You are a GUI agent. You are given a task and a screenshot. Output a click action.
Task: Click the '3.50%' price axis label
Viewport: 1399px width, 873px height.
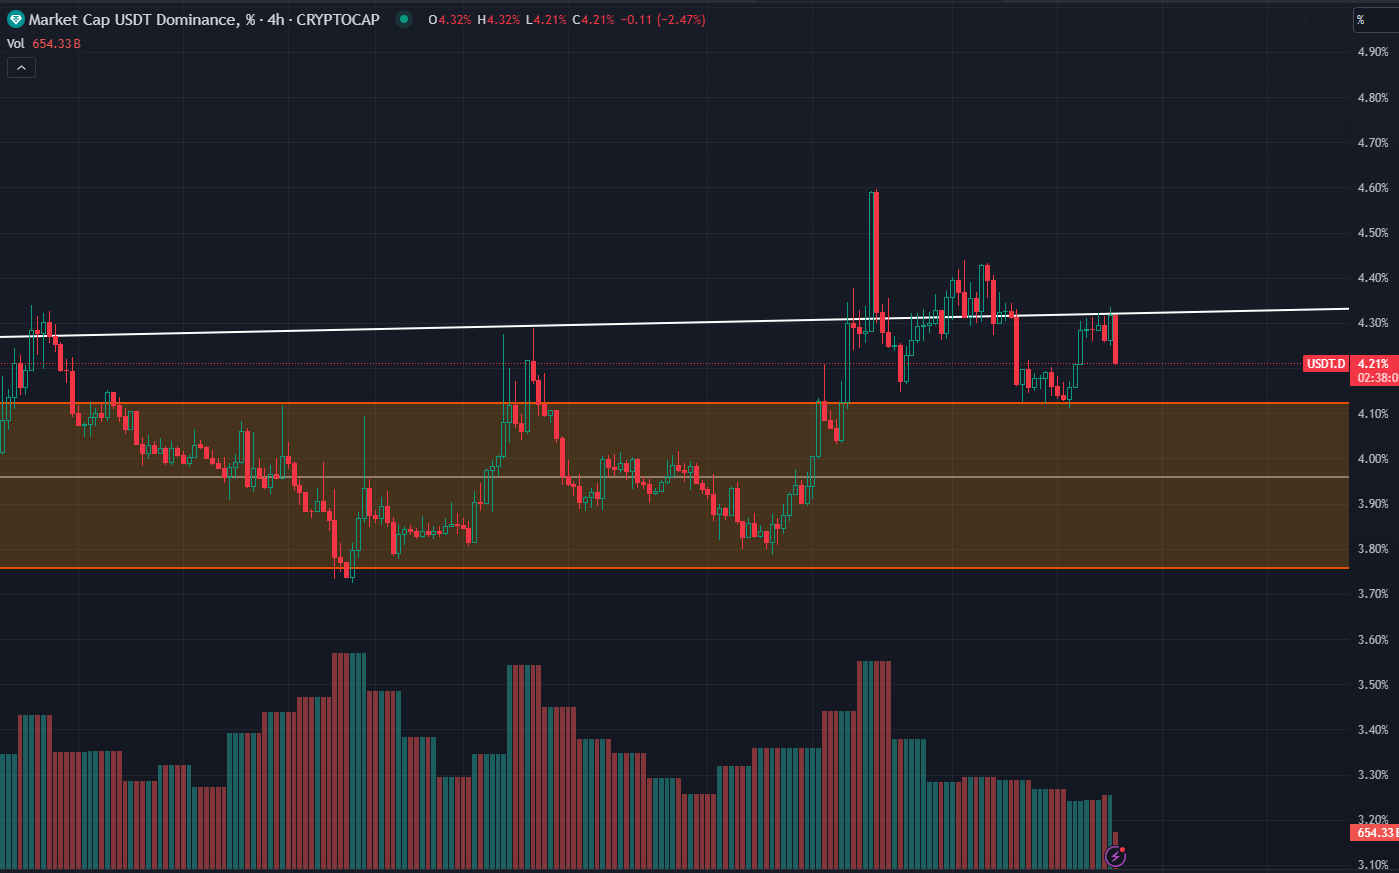pos(1372,685)
